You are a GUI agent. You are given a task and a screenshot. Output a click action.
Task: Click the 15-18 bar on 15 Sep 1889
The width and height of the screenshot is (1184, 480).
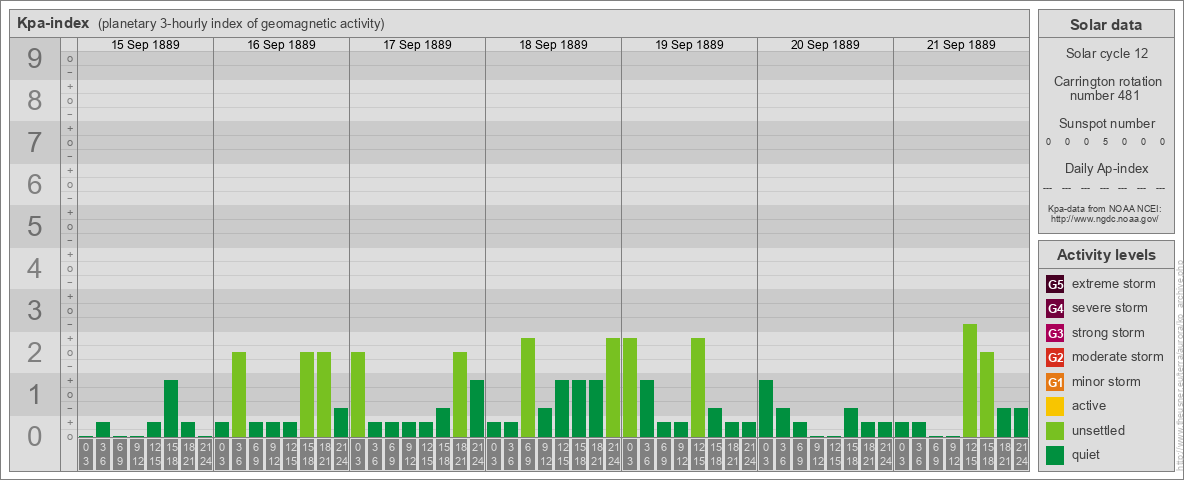tap(171, 409)
